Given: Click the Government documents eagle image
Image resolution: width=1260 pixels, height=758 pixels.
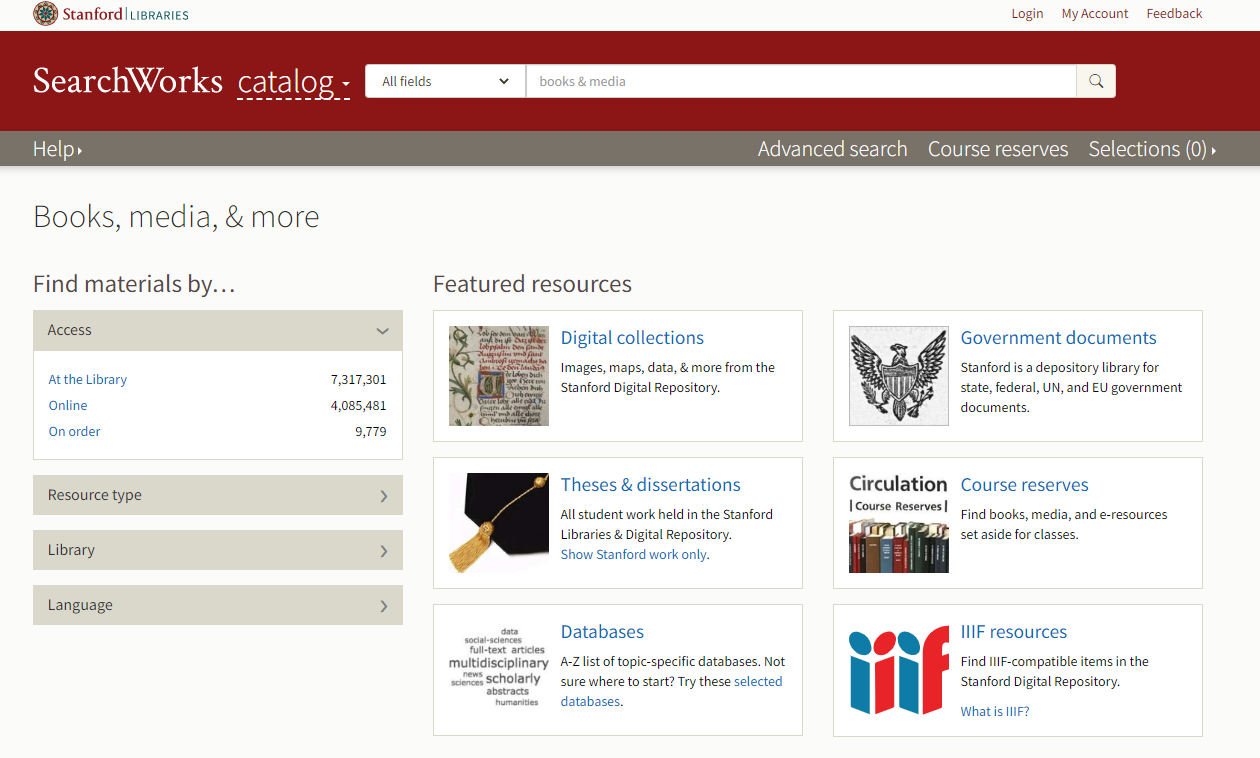Looking at the screenshot, I should click(899, 376).
